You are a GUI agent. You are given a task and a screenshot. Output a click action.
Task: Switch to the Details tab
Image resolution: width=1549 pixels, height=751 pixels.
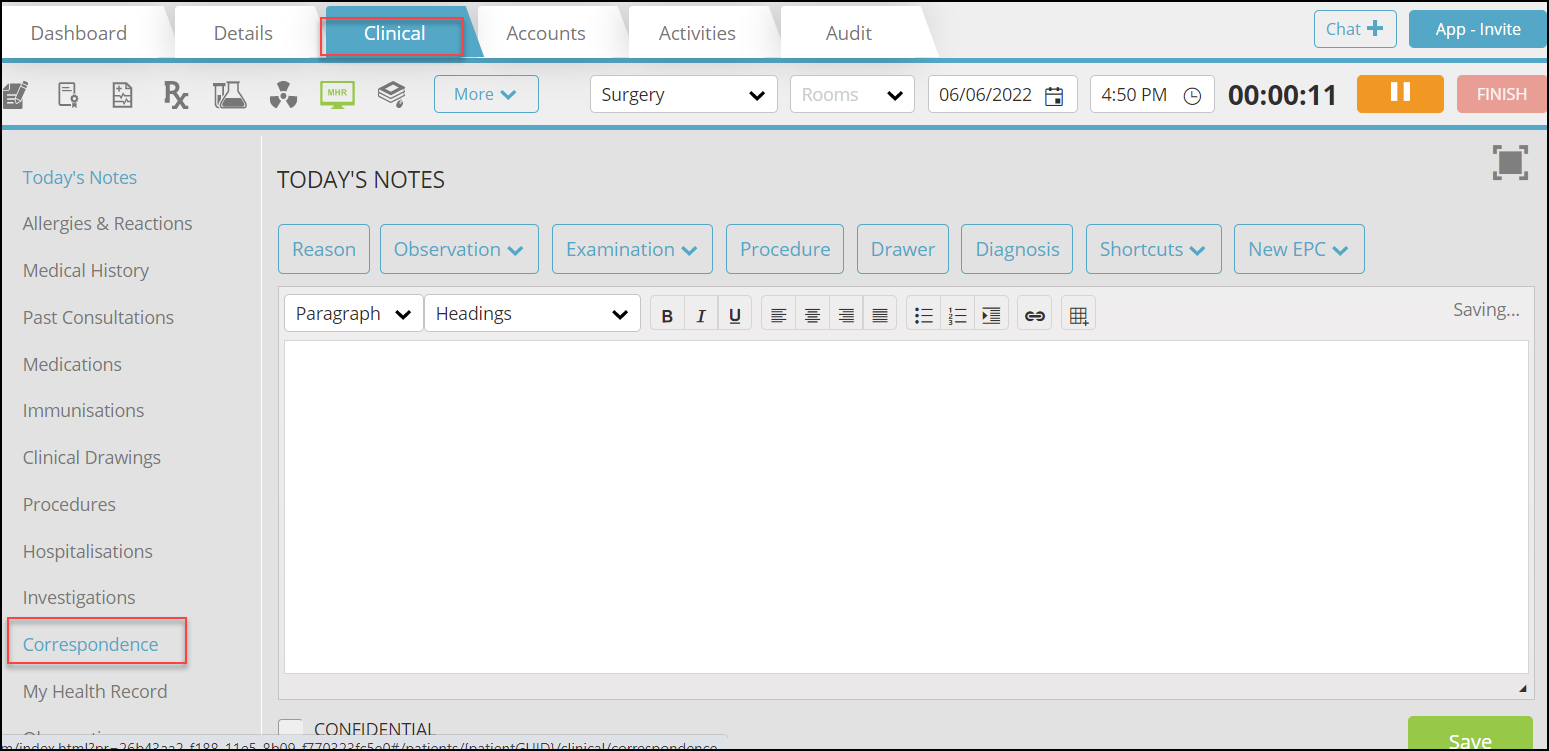point(243,33)
